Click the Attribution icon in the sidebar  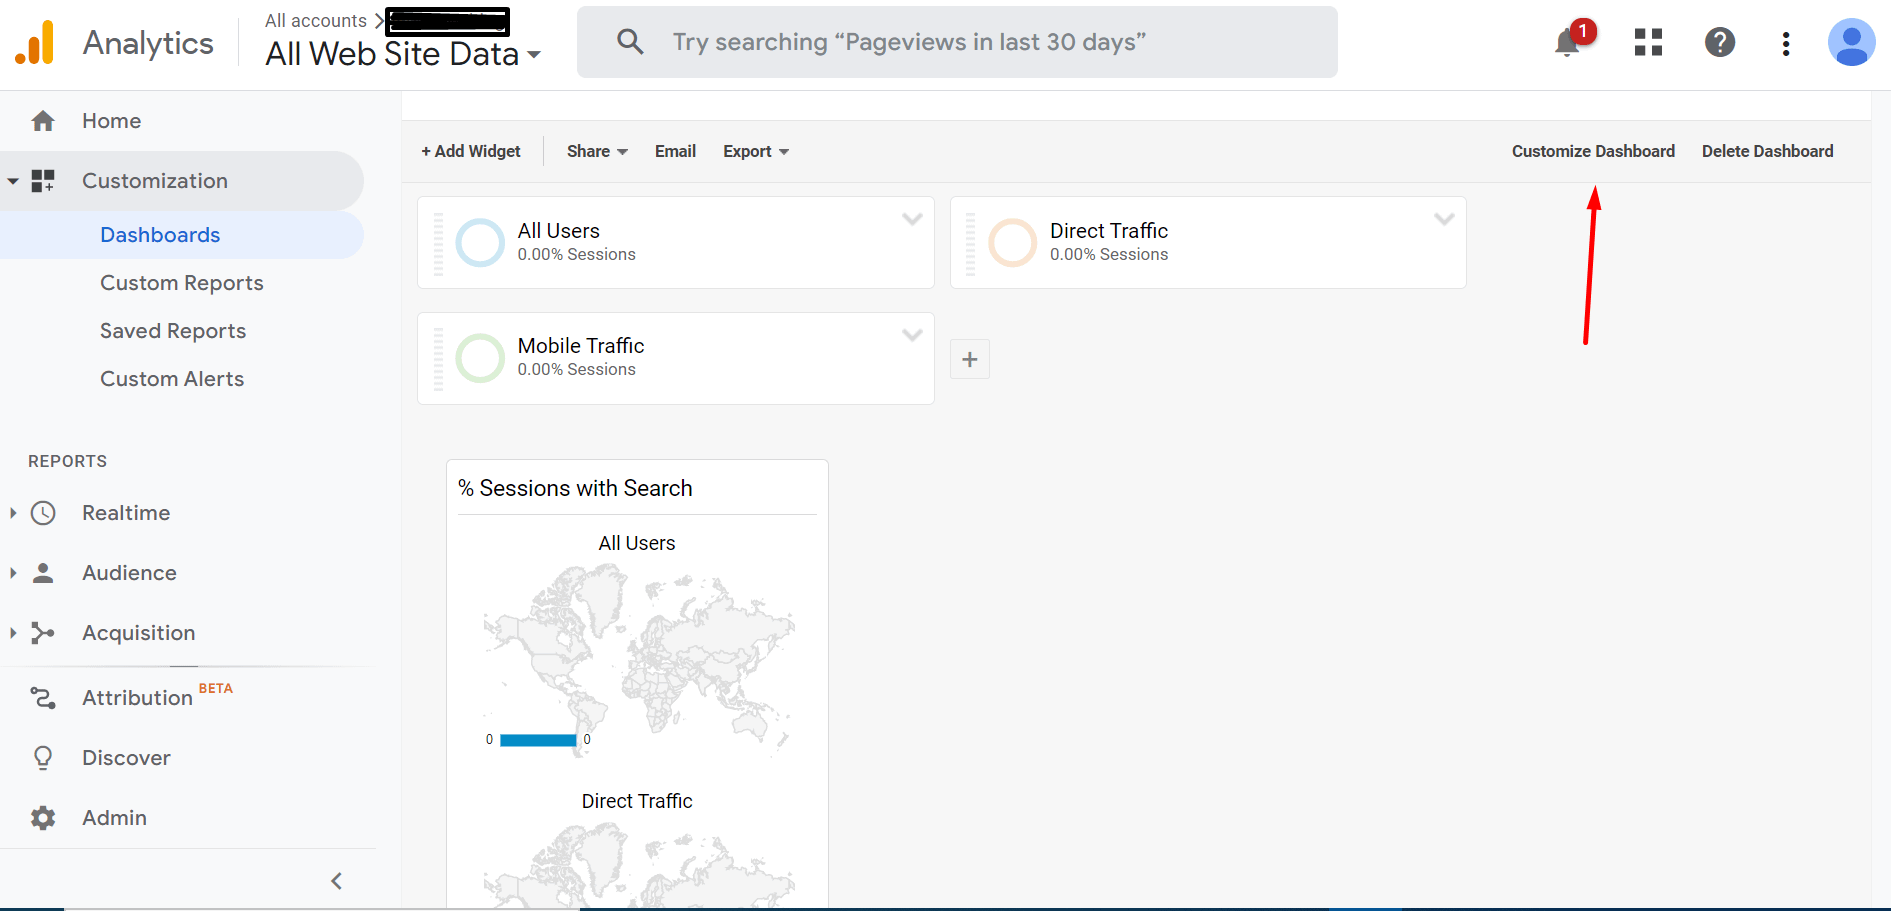click(x=42, y=697)
